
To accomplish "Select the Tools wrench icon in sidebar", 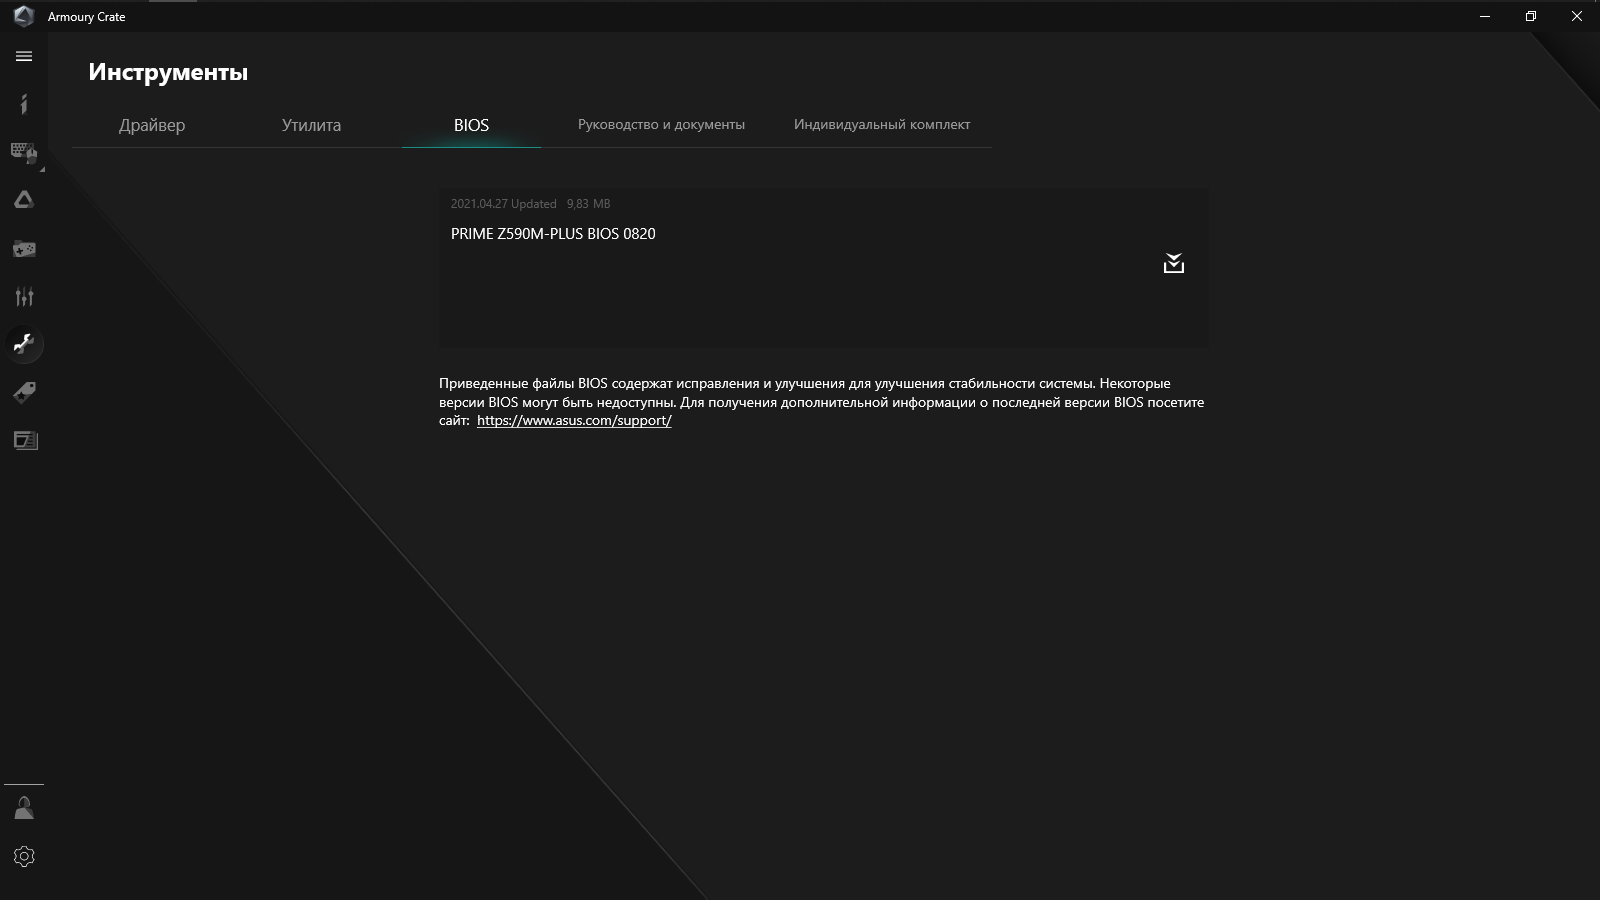I will tap(24, 344).
